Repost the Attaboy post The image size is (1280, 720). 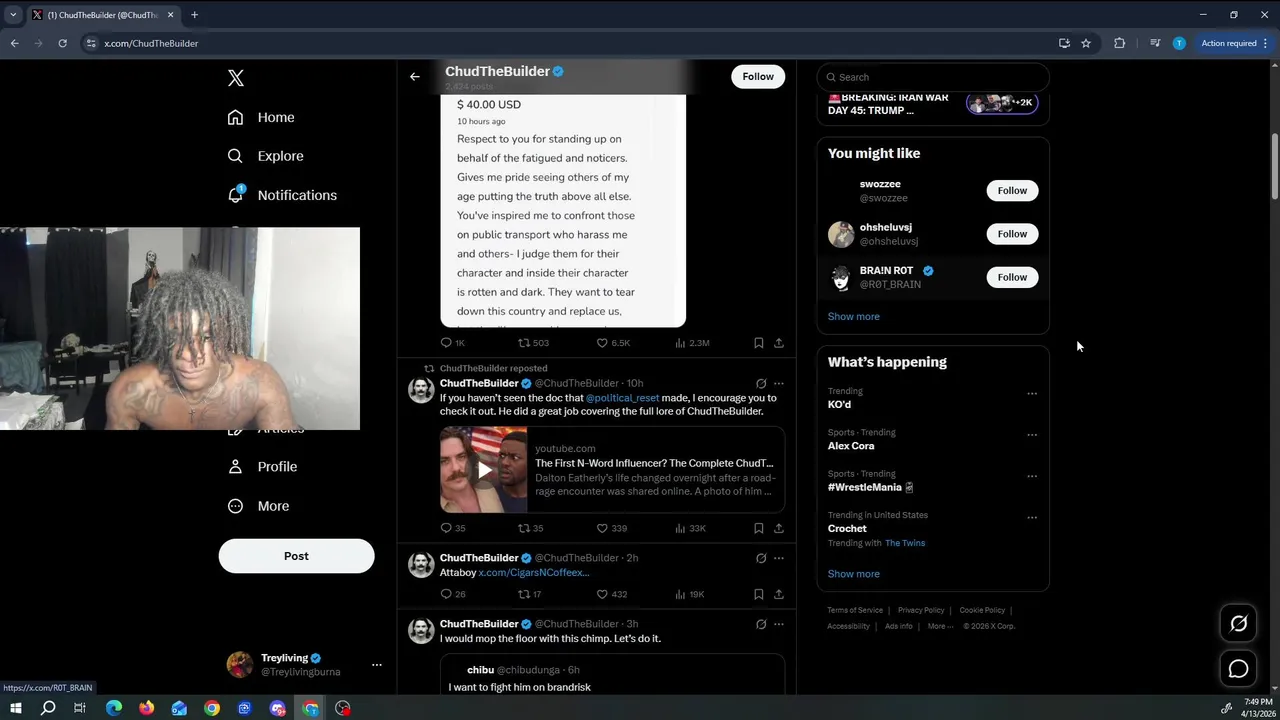529,594
